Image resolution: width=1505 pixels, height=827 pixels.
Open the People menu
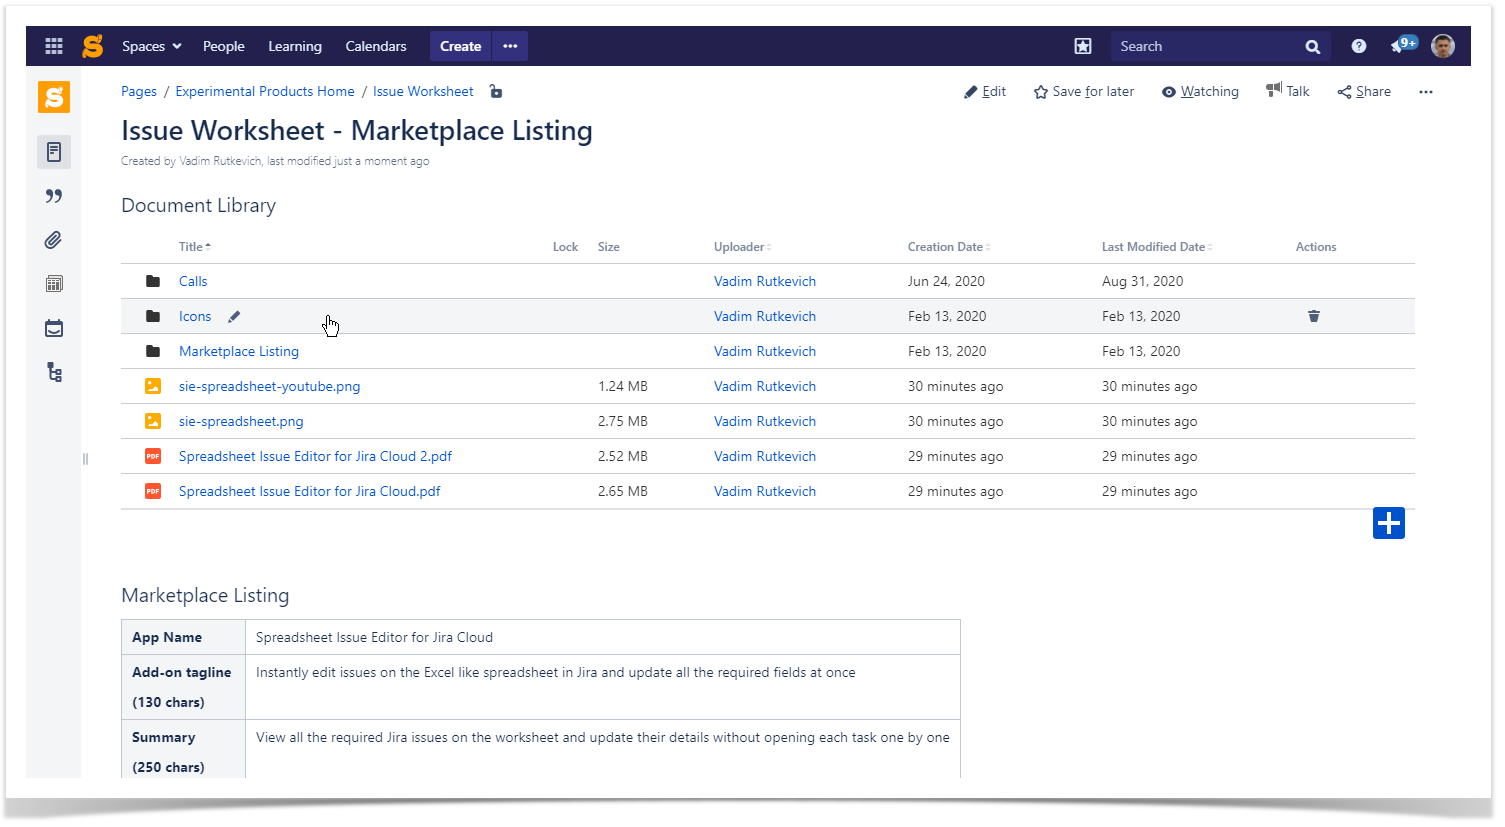tap(223, 46)
